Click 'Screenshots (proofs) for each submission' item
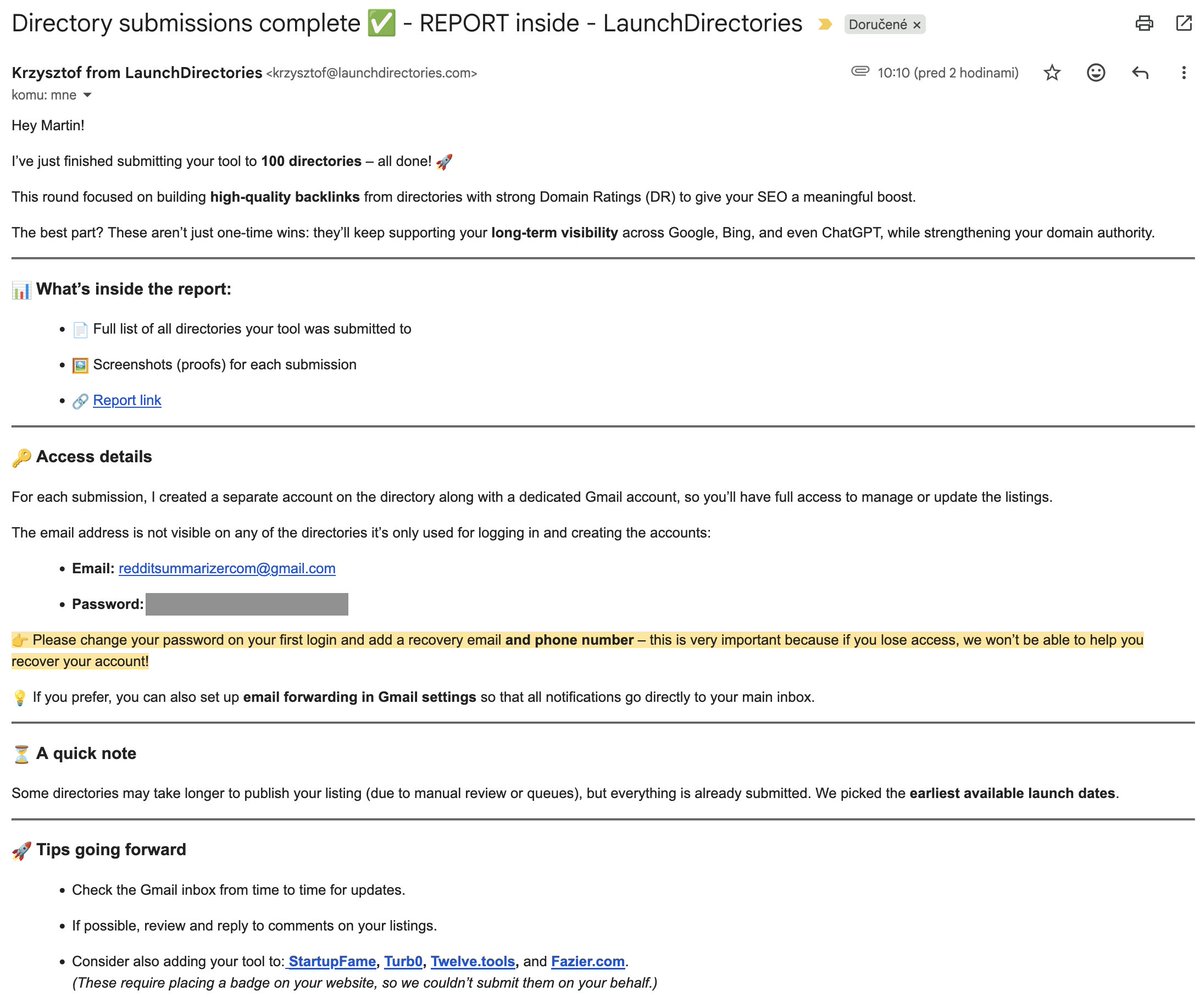The height and width of the screenshot is (997, 1200). [225, 364]
